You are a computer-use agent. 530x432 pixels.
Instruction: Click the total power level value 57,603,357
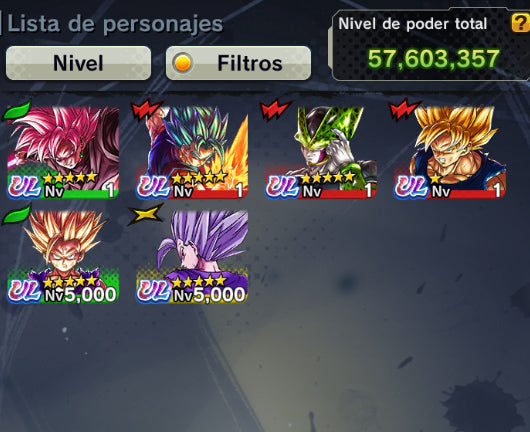click(433, 59)
